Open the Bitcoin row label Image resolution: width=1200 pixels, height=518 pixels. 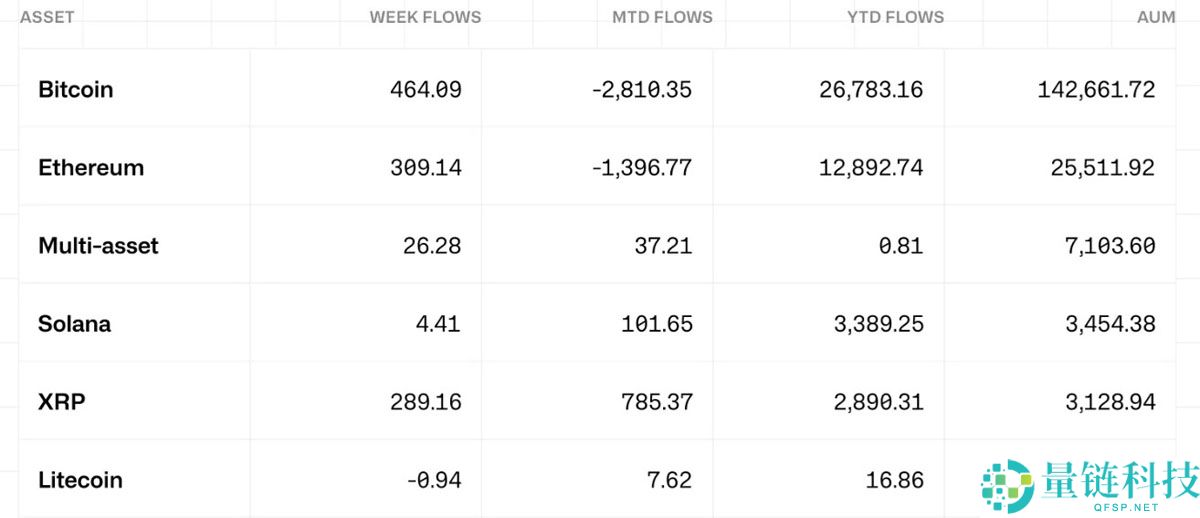click(76, 90)
